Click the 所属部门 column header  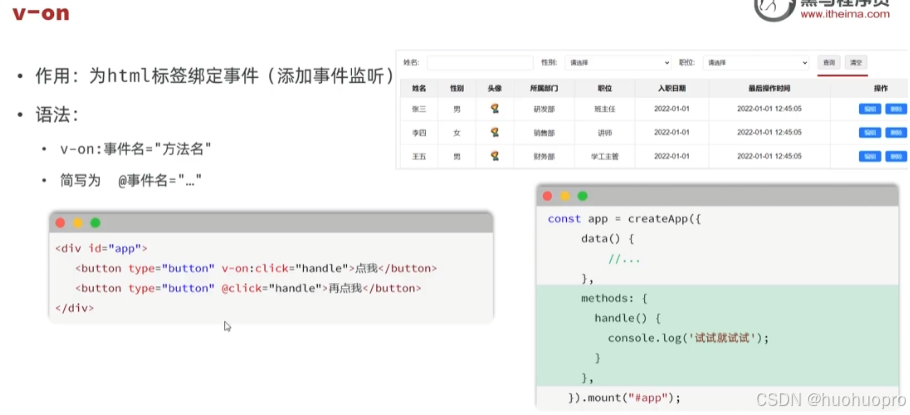544,88
